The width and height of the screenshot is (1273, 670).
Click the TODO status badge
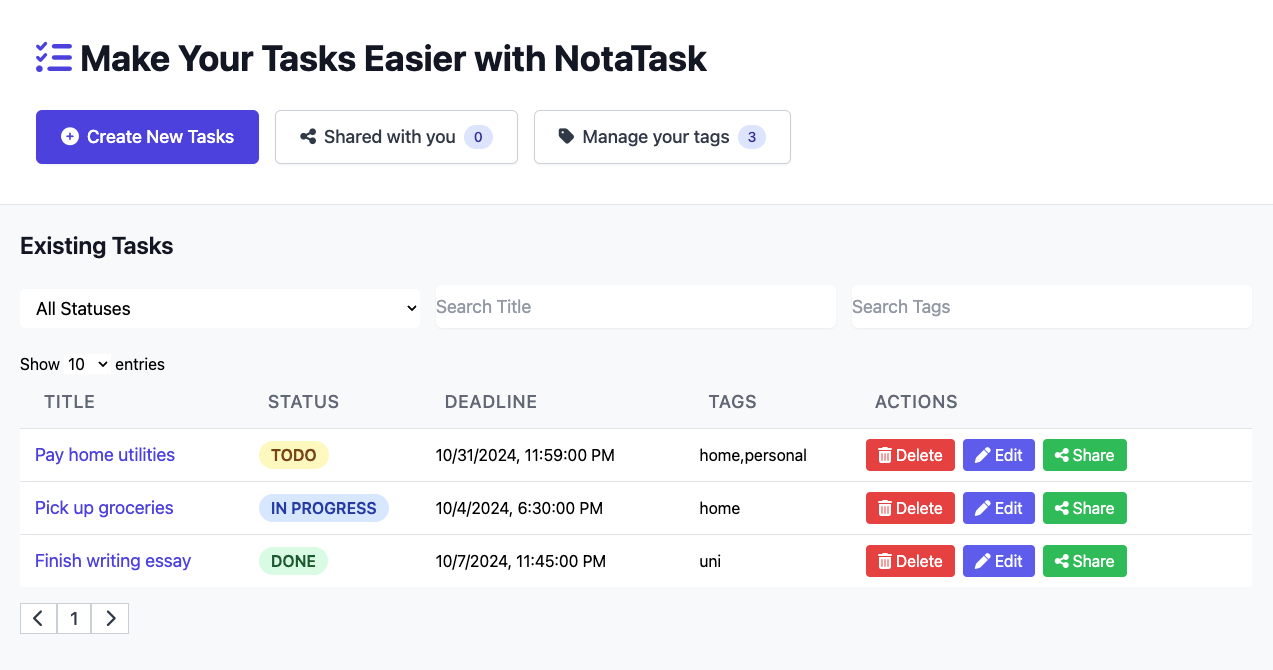coord(294,455)
